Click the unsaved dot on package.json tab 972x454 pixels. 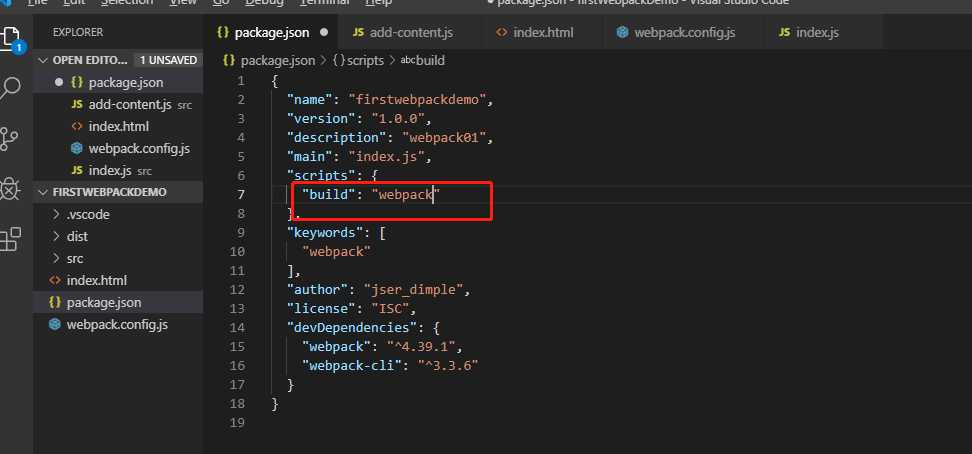click(x=324, y=32)
